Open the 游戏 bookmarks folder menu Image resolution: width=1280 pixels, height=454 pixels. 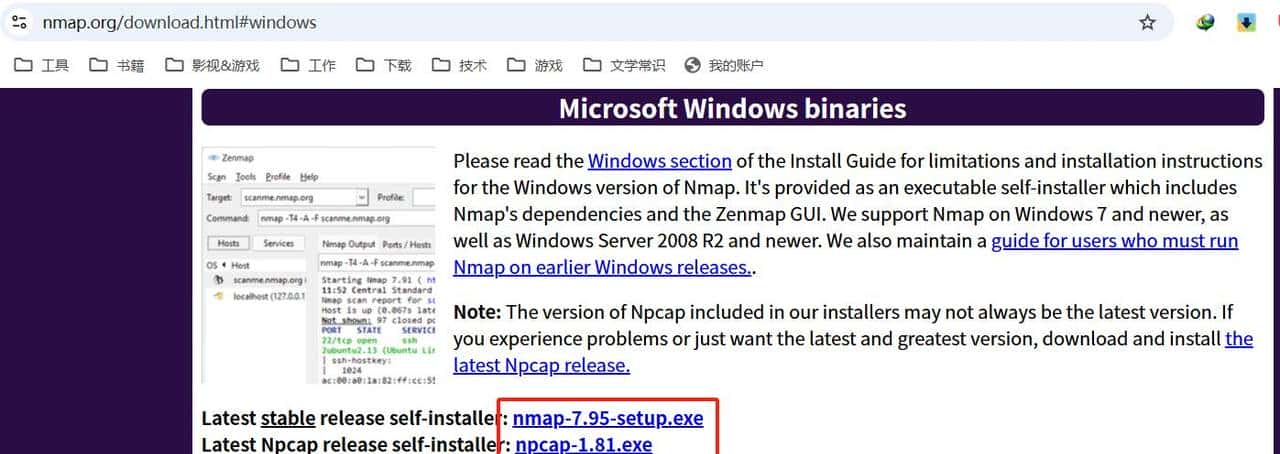(535, 65)
